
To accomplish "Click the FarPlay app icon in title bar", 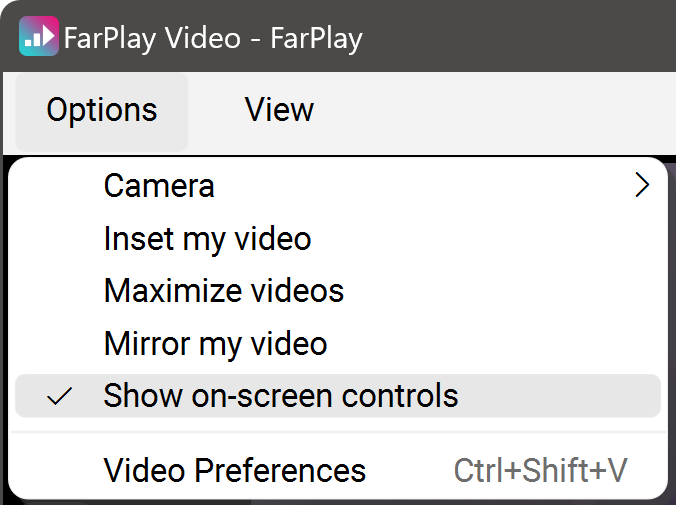I will pos(38,38).
